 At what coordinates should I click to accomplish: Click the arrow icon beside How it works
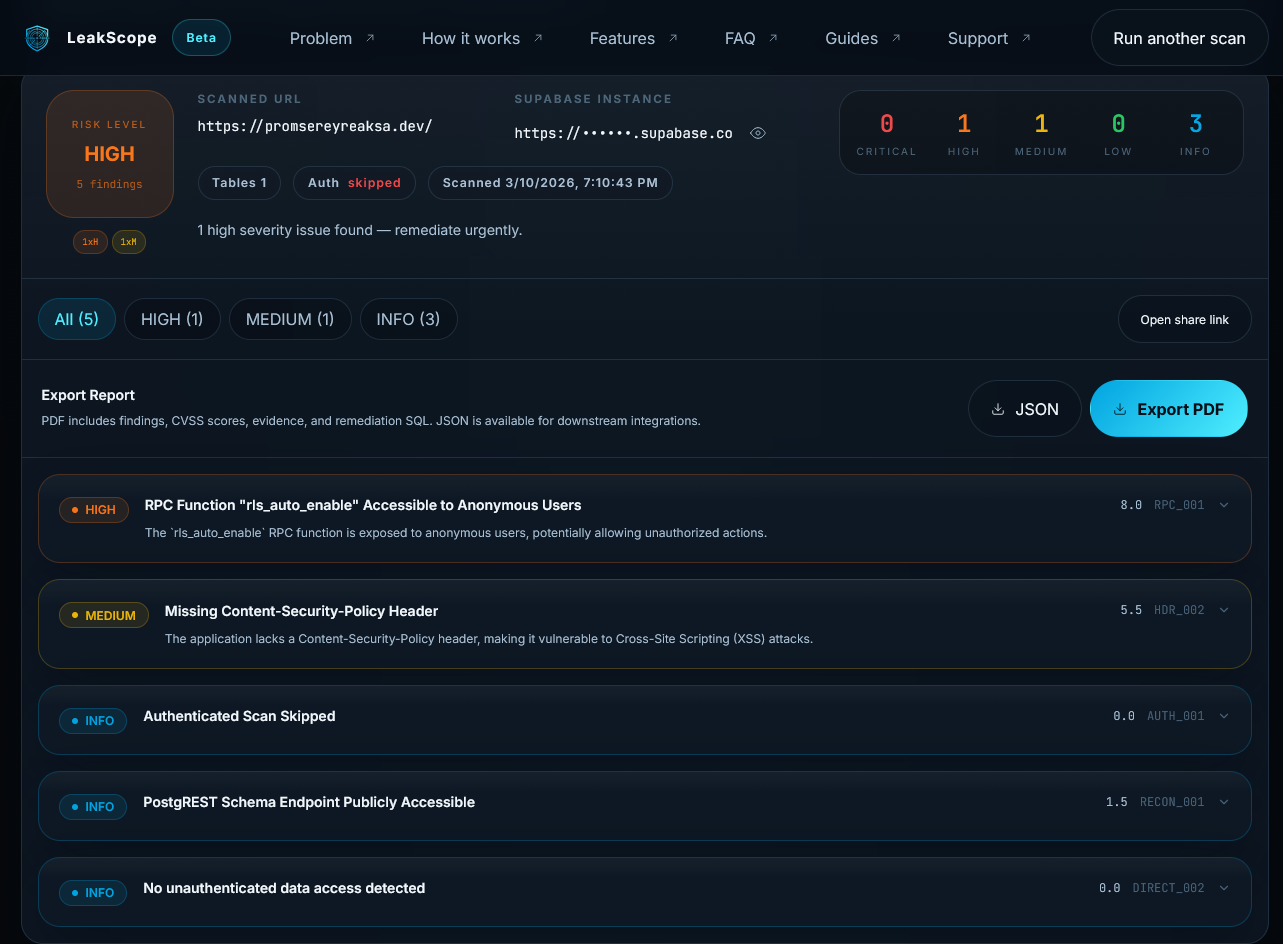pos(538,38)
